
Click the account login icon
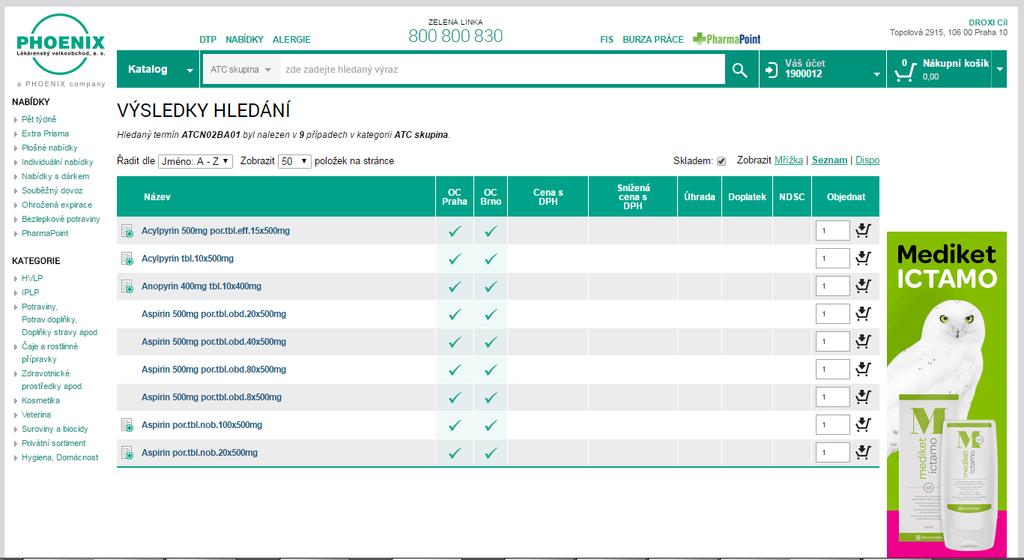click(771, 69)
